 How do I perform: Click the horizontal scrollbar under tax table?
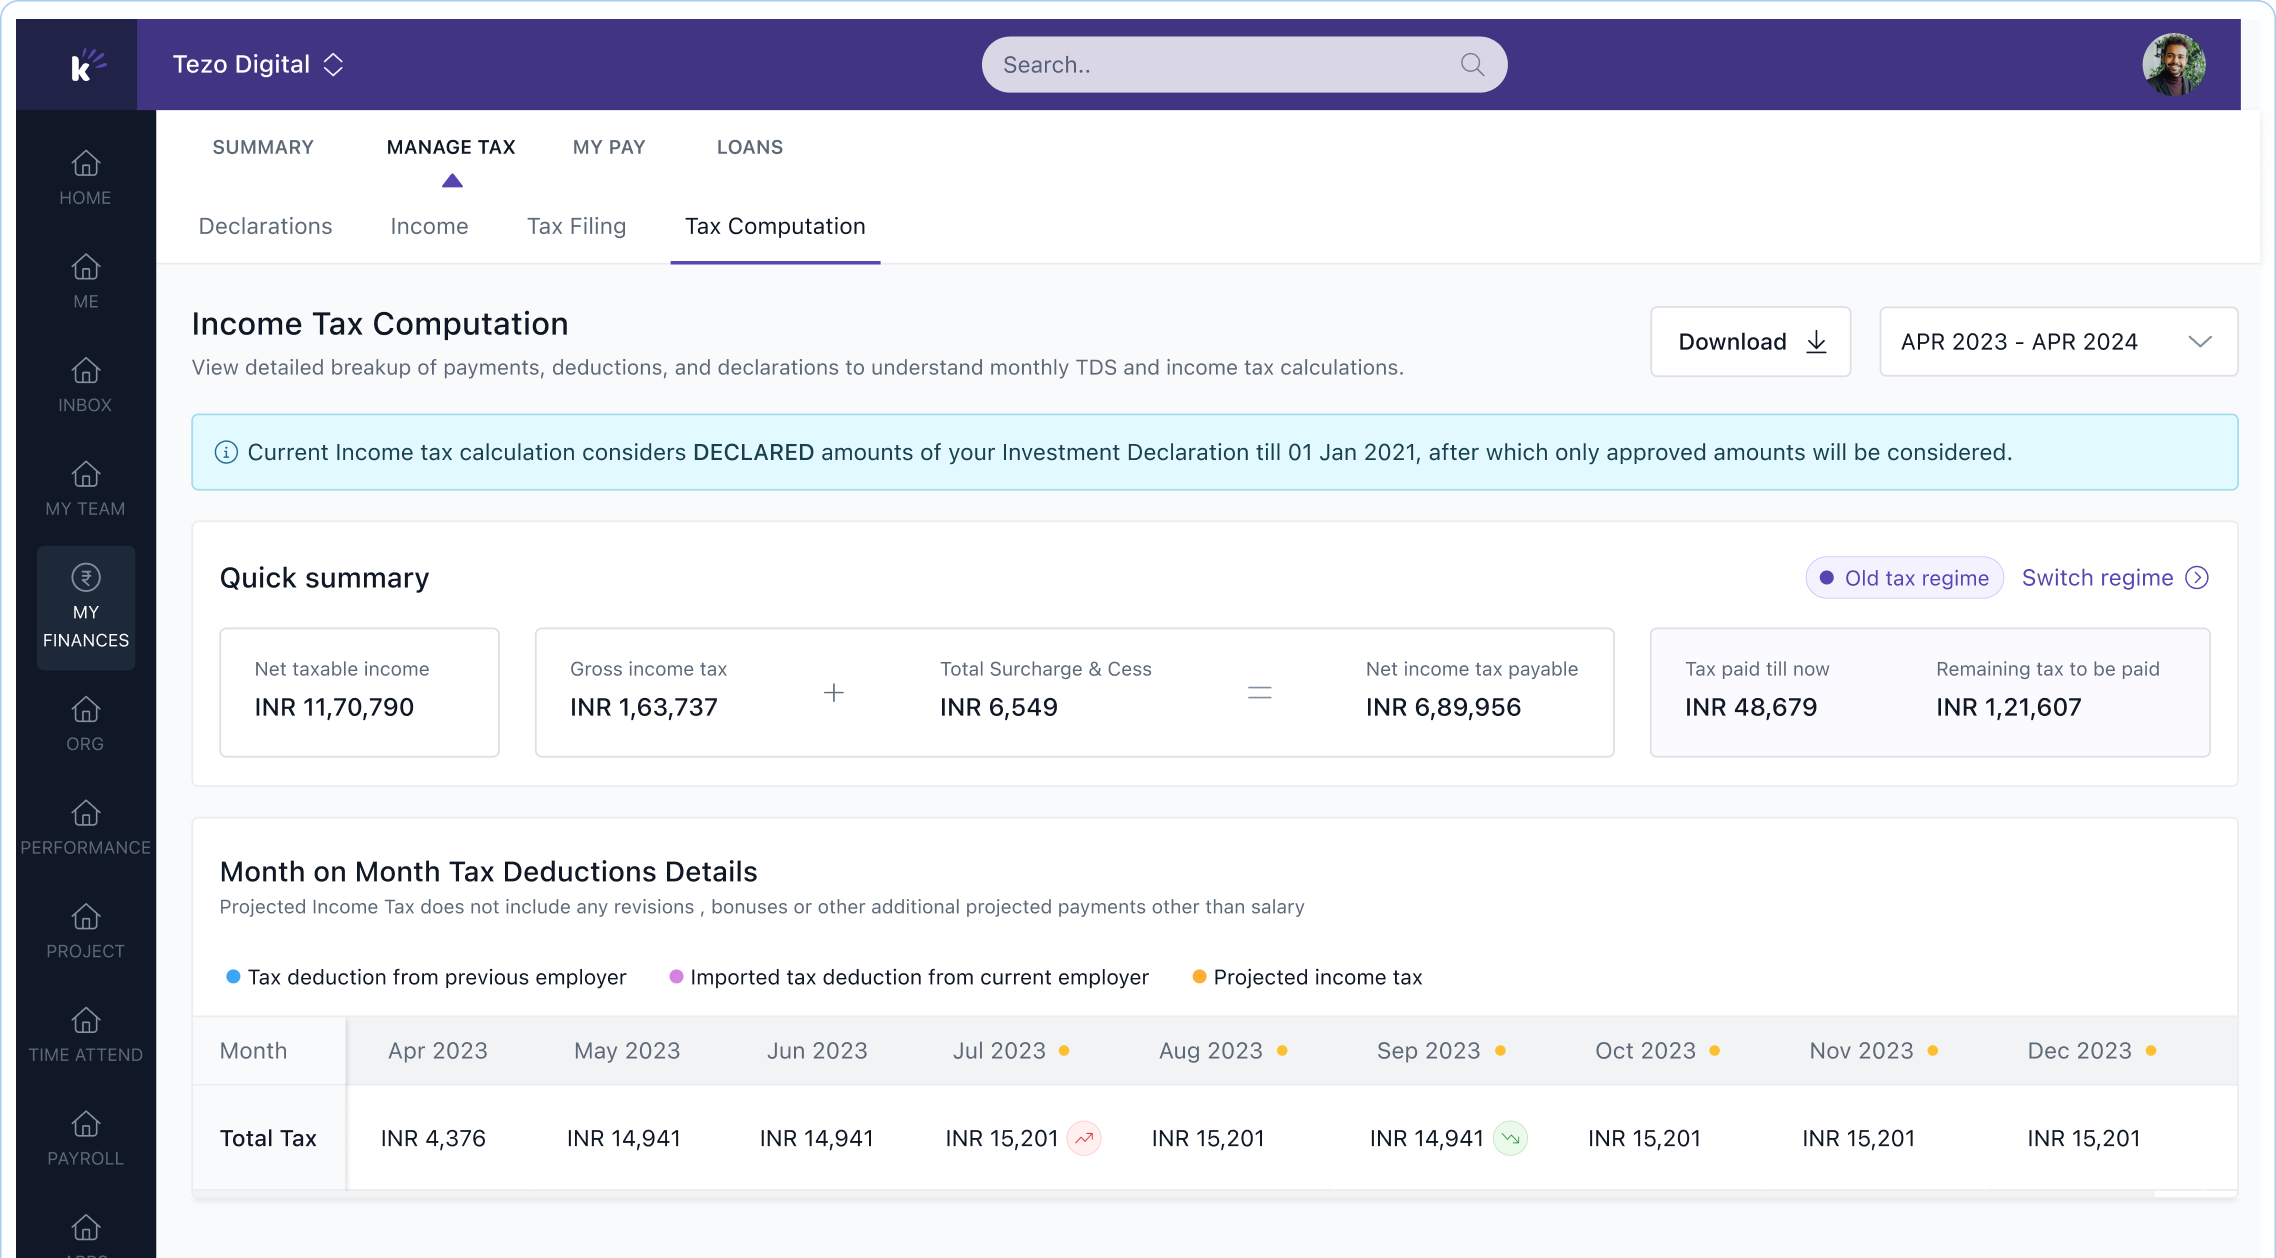1173,1194
